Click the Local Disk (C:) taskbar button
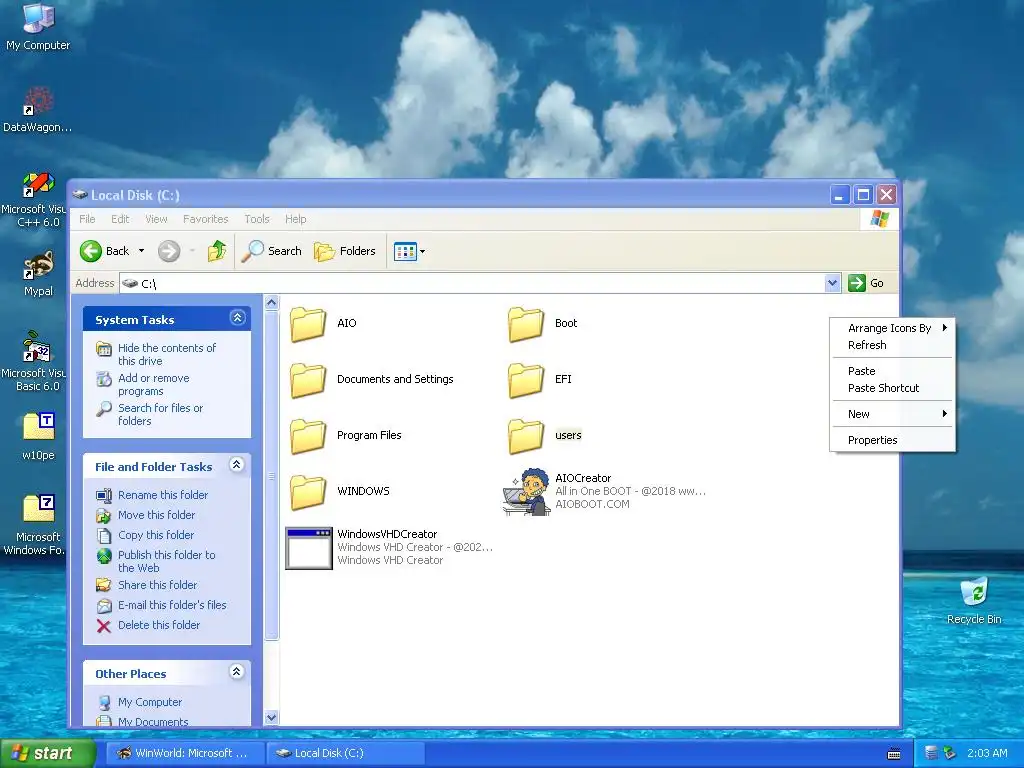Image resolution: width=1024 pixels, height=768 pixels. pyautogui.click(x=346, y=753)
